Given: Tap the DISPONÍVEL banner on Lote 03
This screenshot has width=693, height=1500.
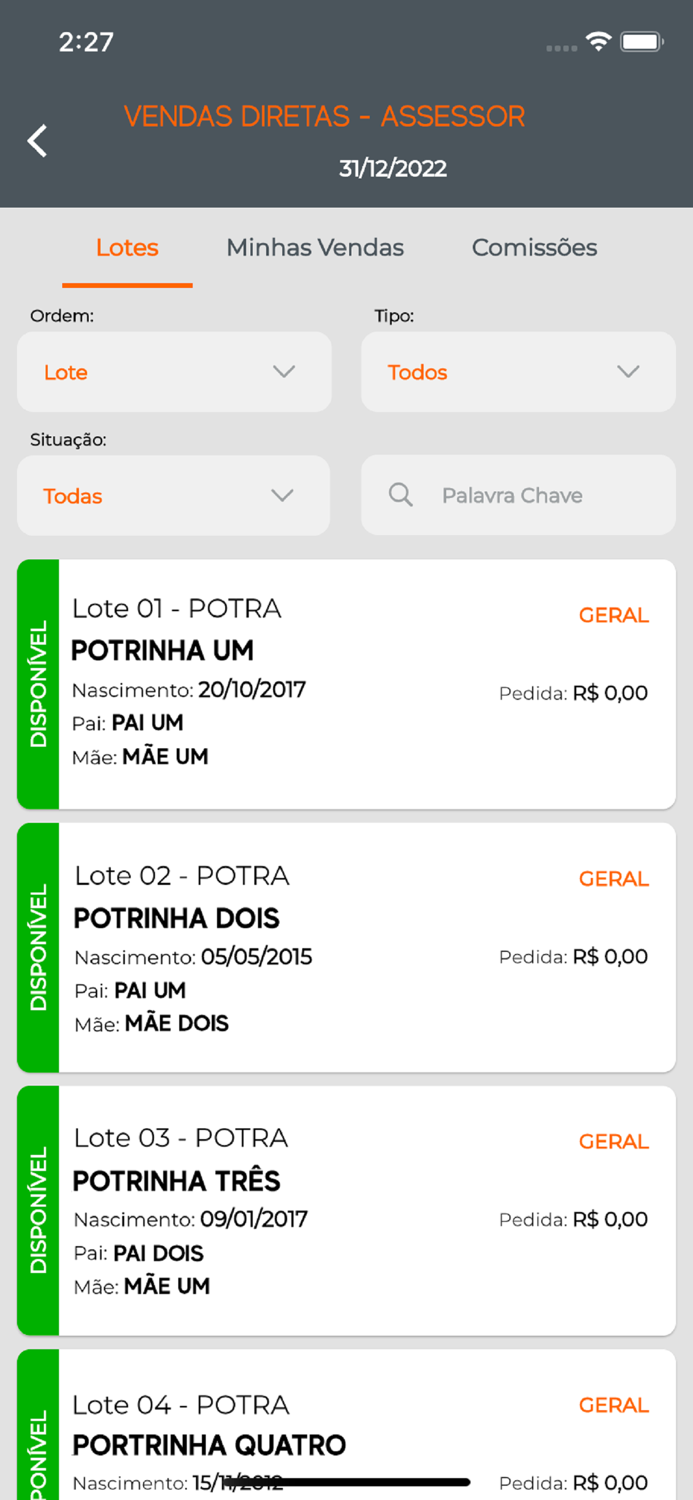Looking at the screenshot, I should click(38, 1210).
